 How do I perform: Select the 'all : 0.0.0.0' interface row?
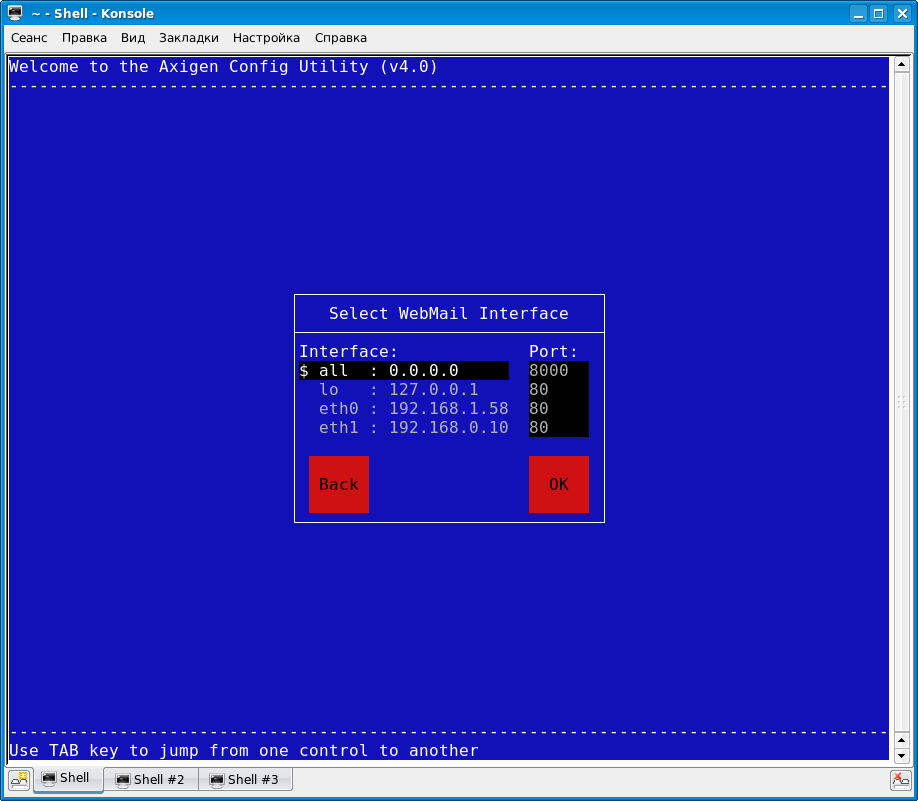(404, 371)
